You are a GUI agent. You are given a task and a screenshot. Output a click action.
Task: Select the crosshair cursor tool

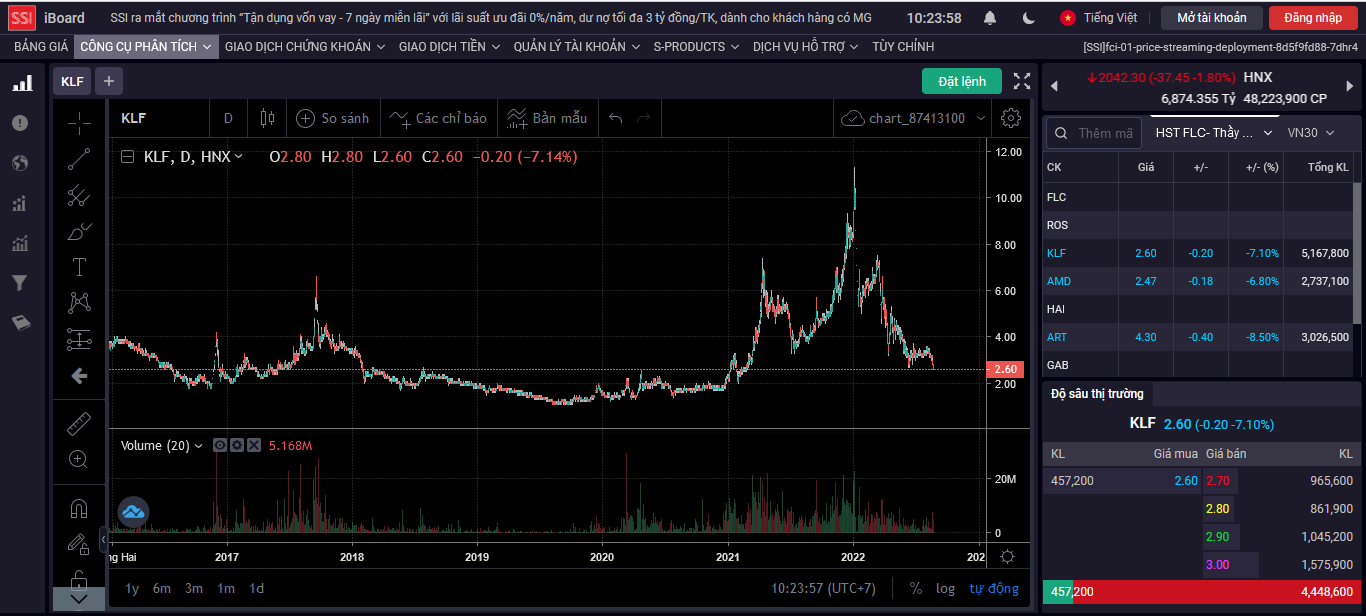[x=79, y=122]
